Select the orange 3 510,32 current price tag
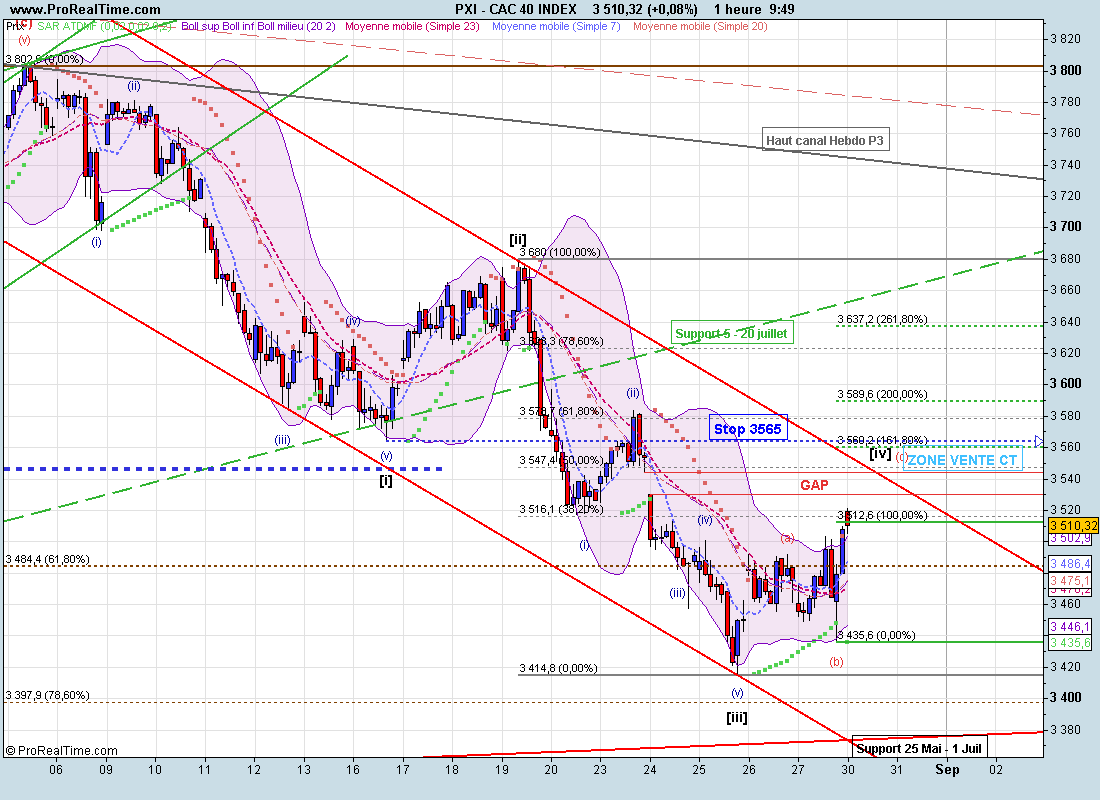The height and width of the screenshot is (800, 1100). click(x=1073, y=525)
